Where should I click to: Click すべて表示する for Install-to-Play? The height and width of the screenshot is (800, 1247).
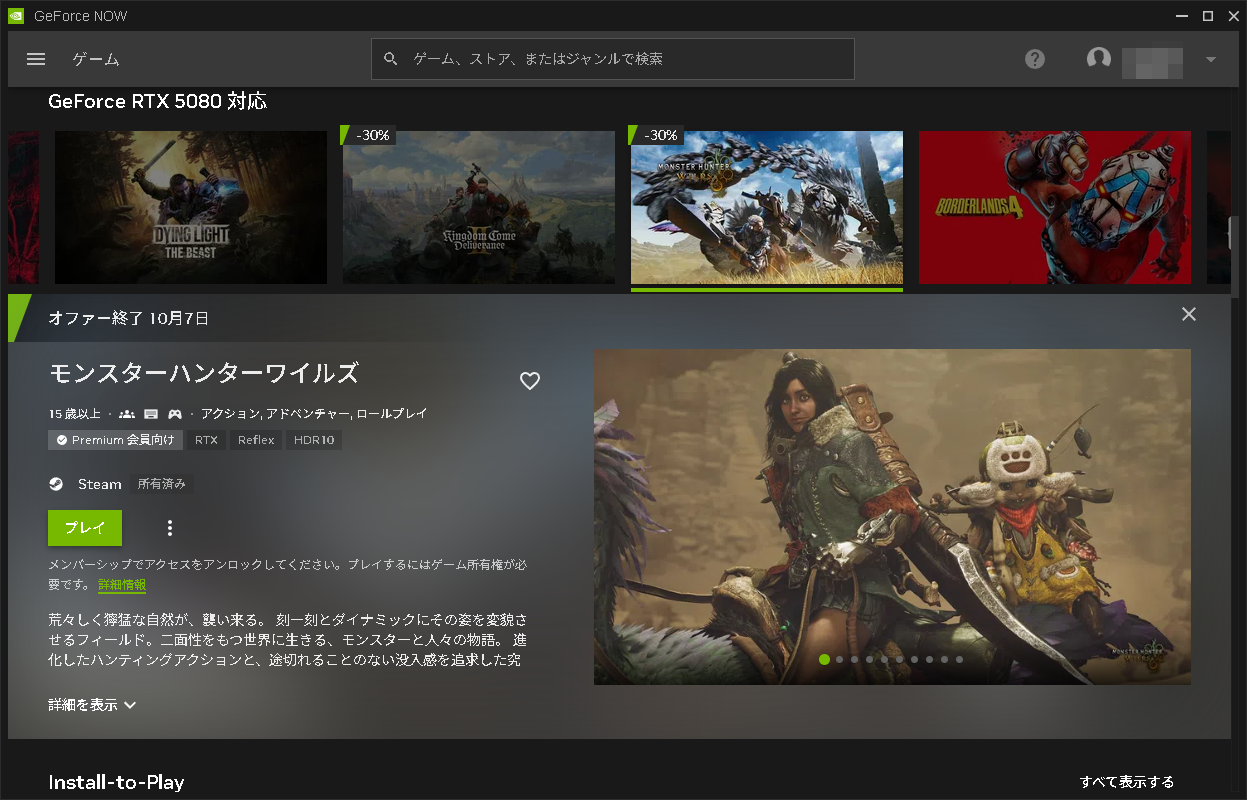(1126, 782)
